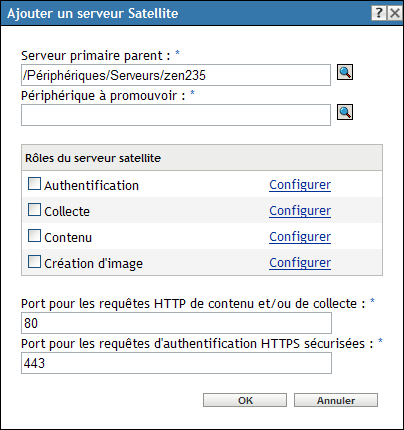Open the help question mark icon

point(379,13)
